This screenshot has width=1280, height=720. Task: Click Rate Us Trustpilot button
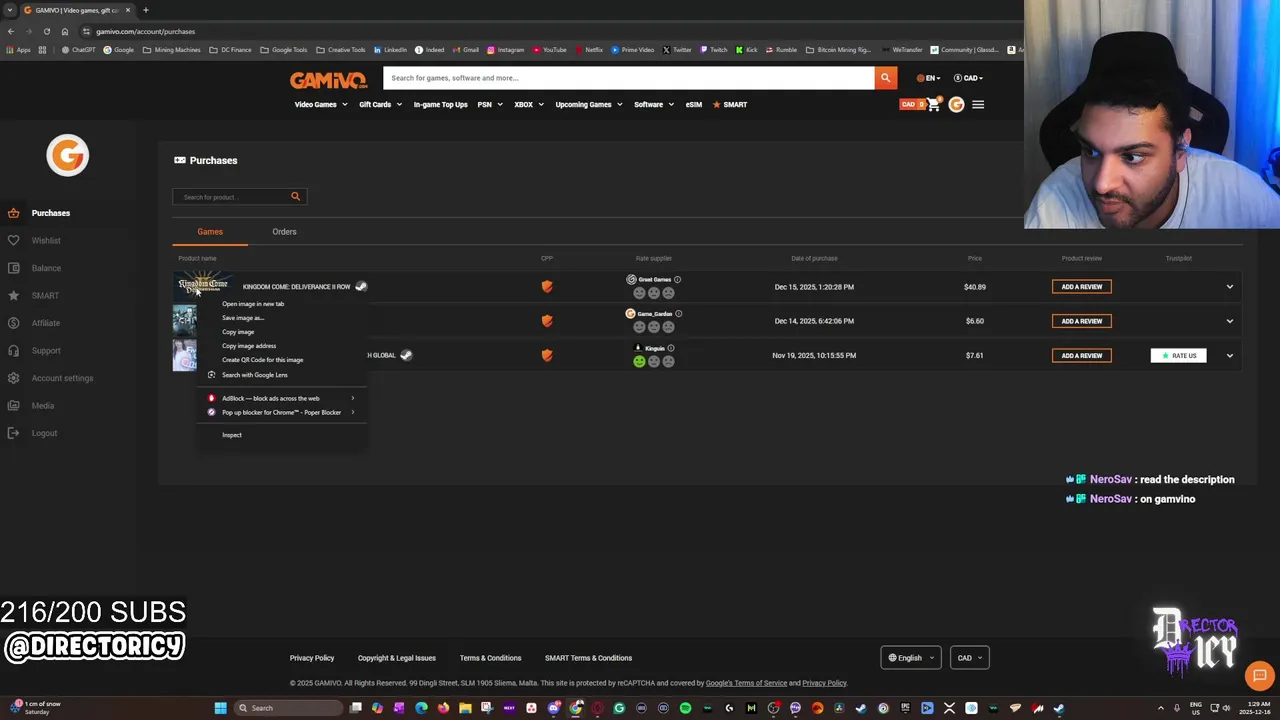pos(1179,355)
